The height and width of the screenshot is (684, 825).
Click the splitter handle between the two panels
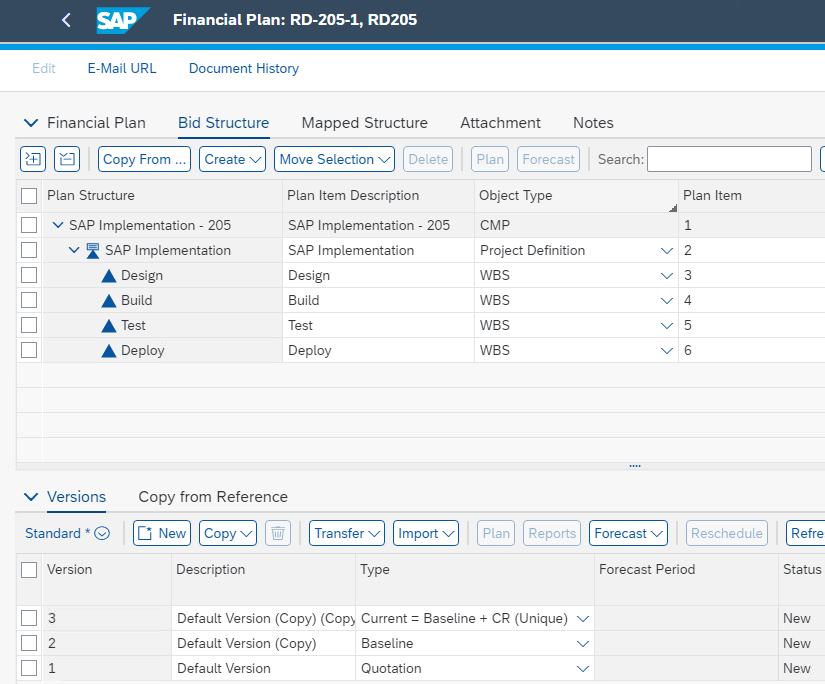point(635,466)
